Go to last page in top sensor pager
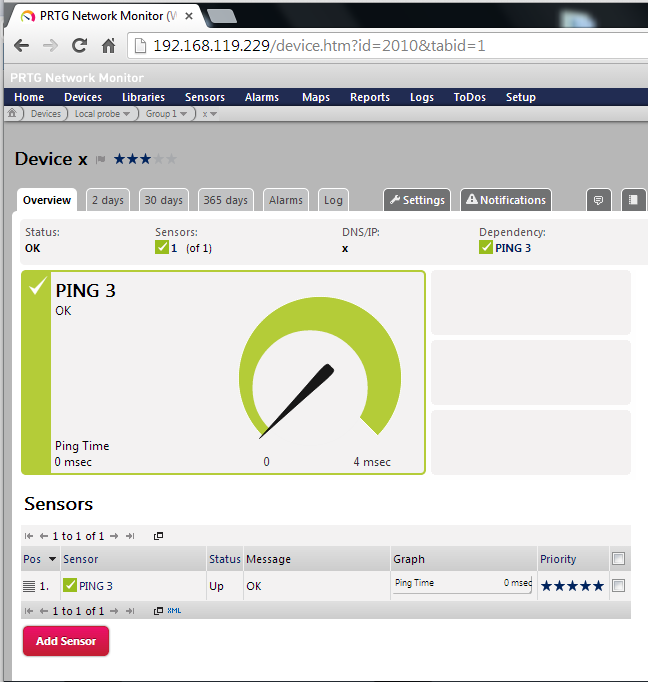Screen dimensions: 648x682 [130, 536]
